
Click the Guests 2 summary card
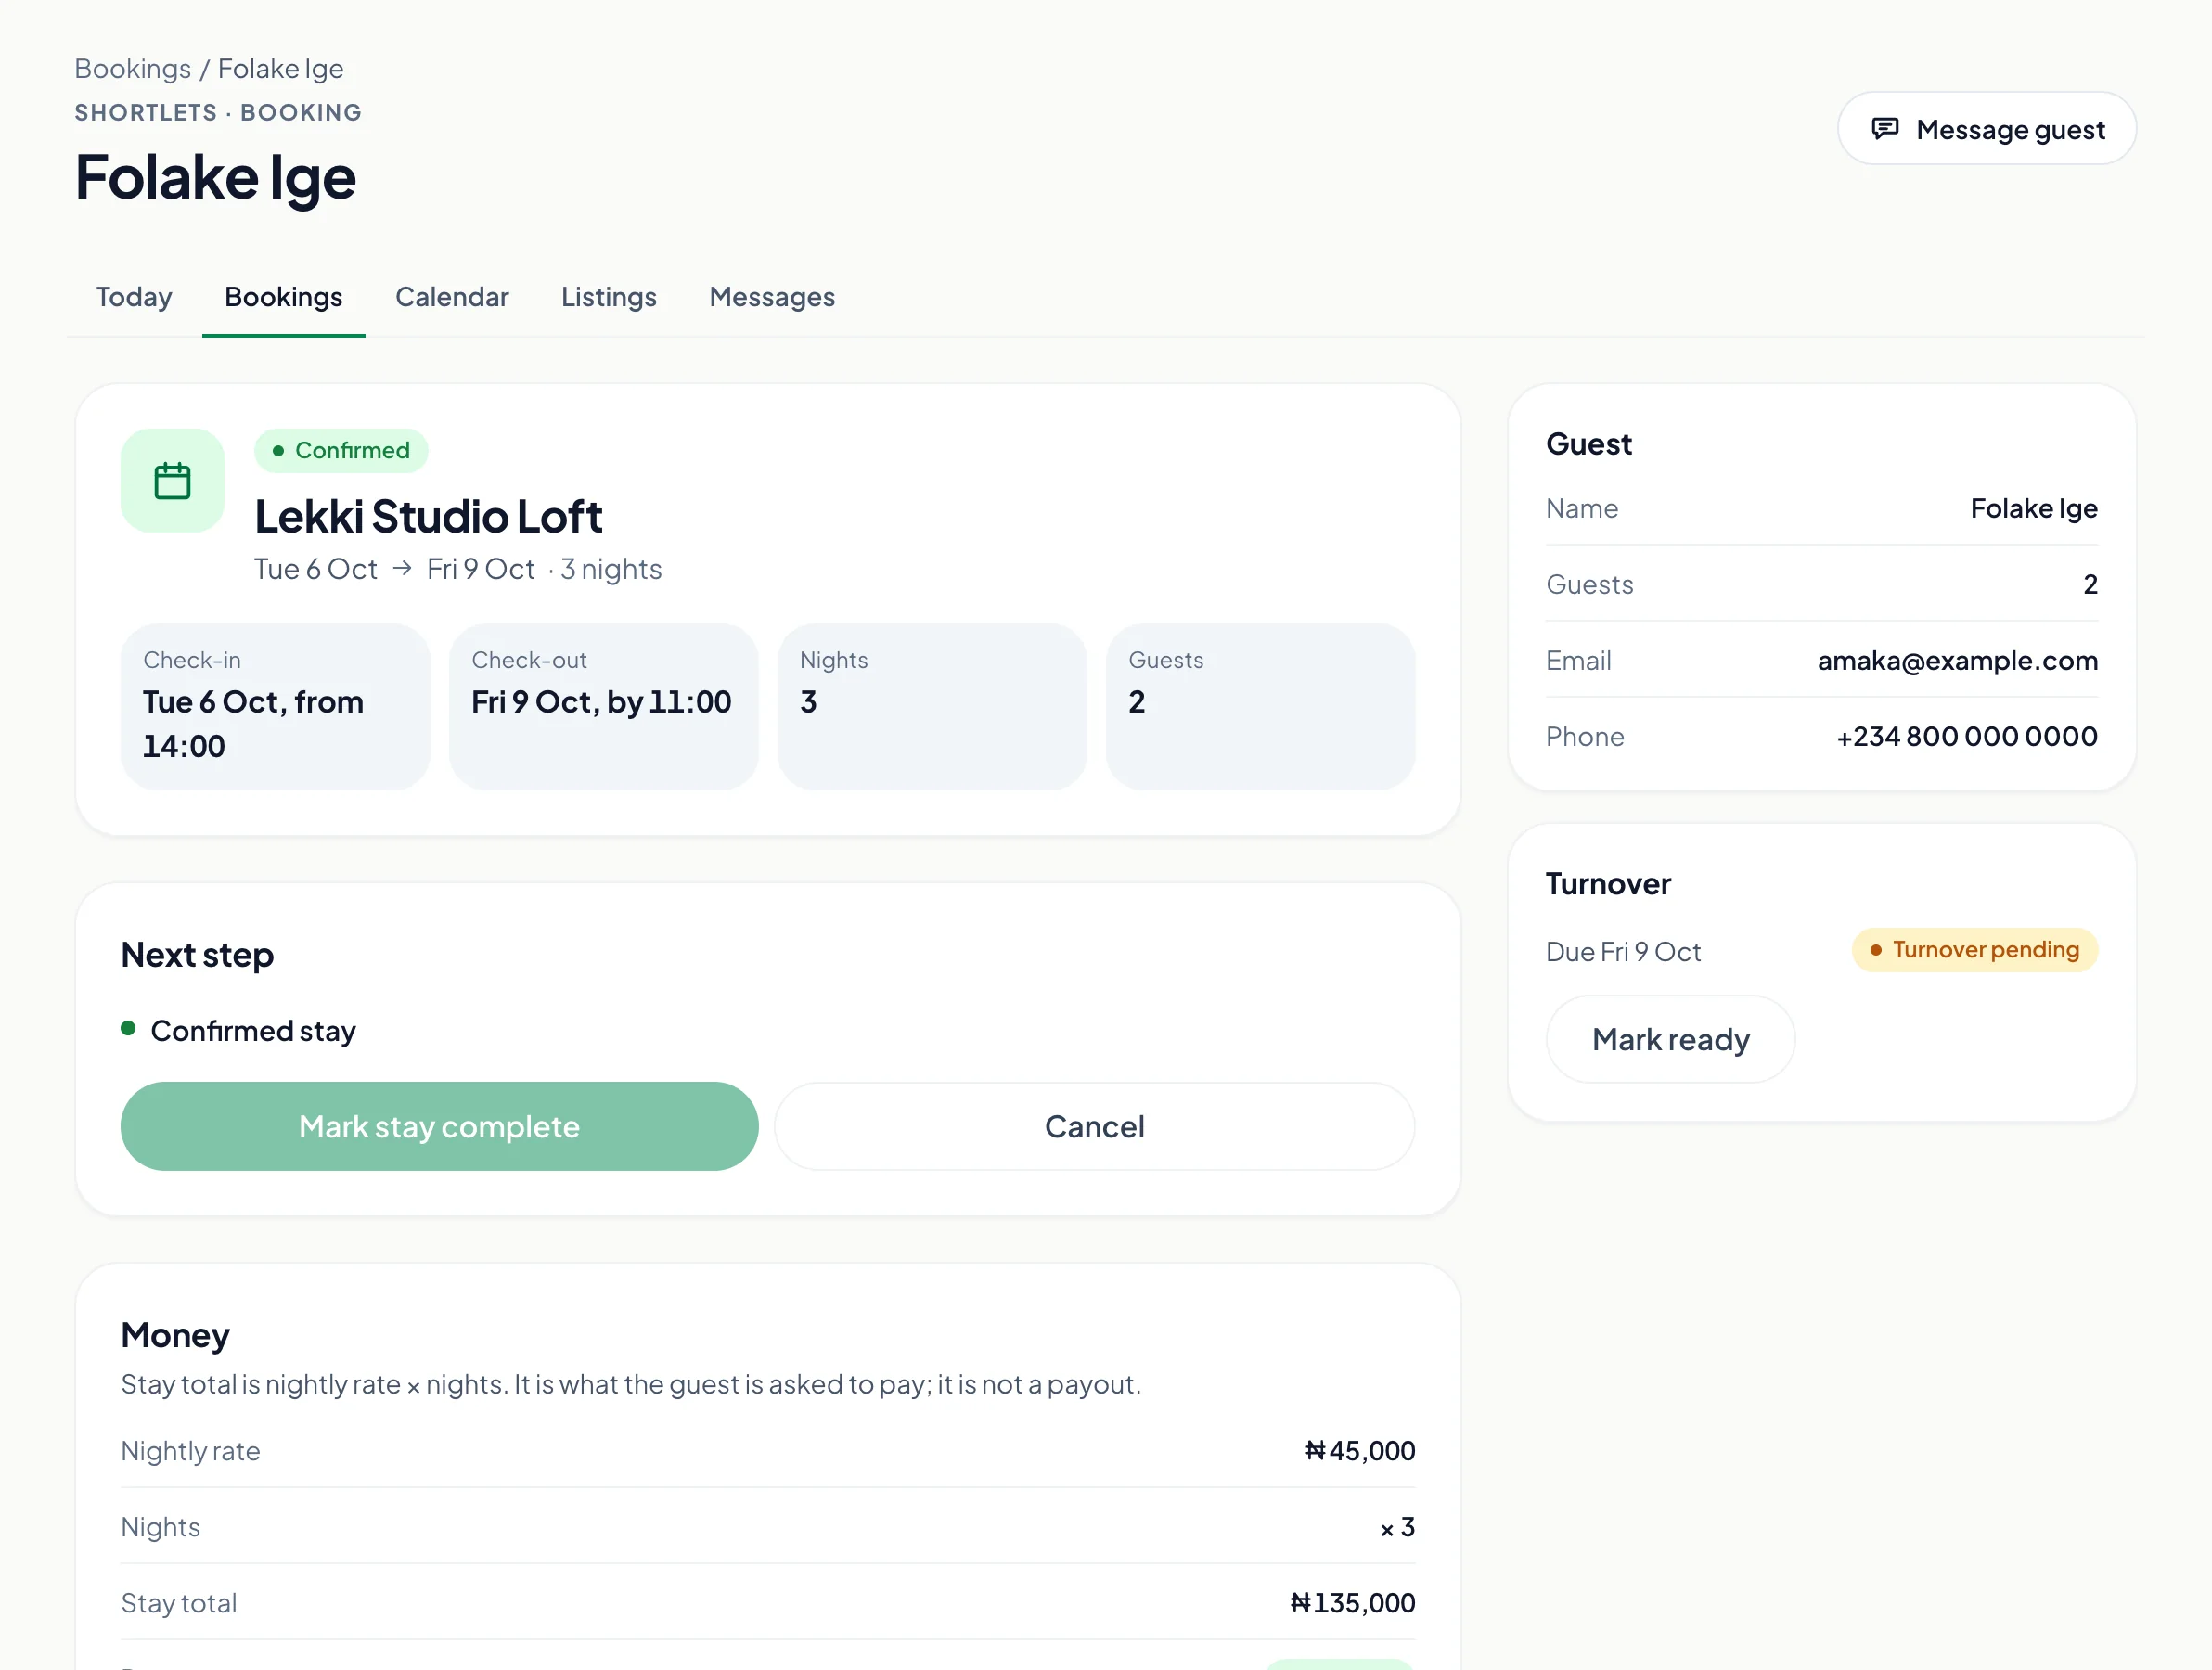point(1261,707)
